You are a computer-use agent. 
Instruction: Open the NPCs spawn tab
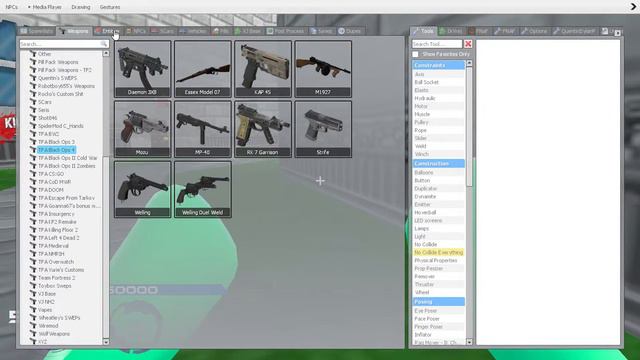pos(136,31)
